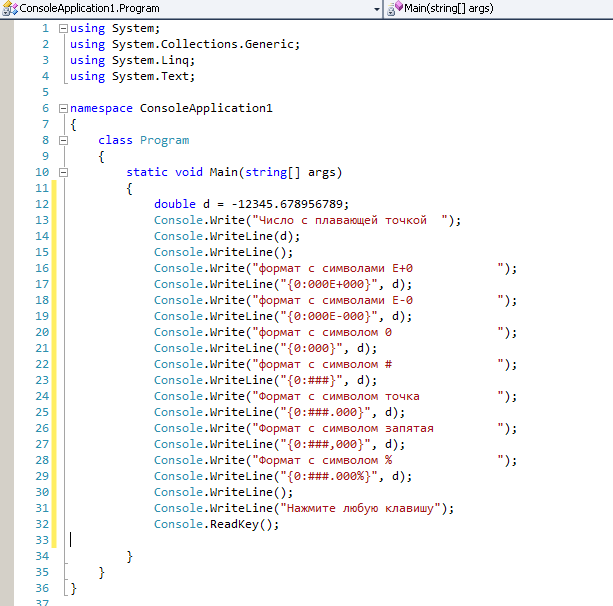Click the 'namespace' keyword on line 6
The image size is (613, 606).
101,109
